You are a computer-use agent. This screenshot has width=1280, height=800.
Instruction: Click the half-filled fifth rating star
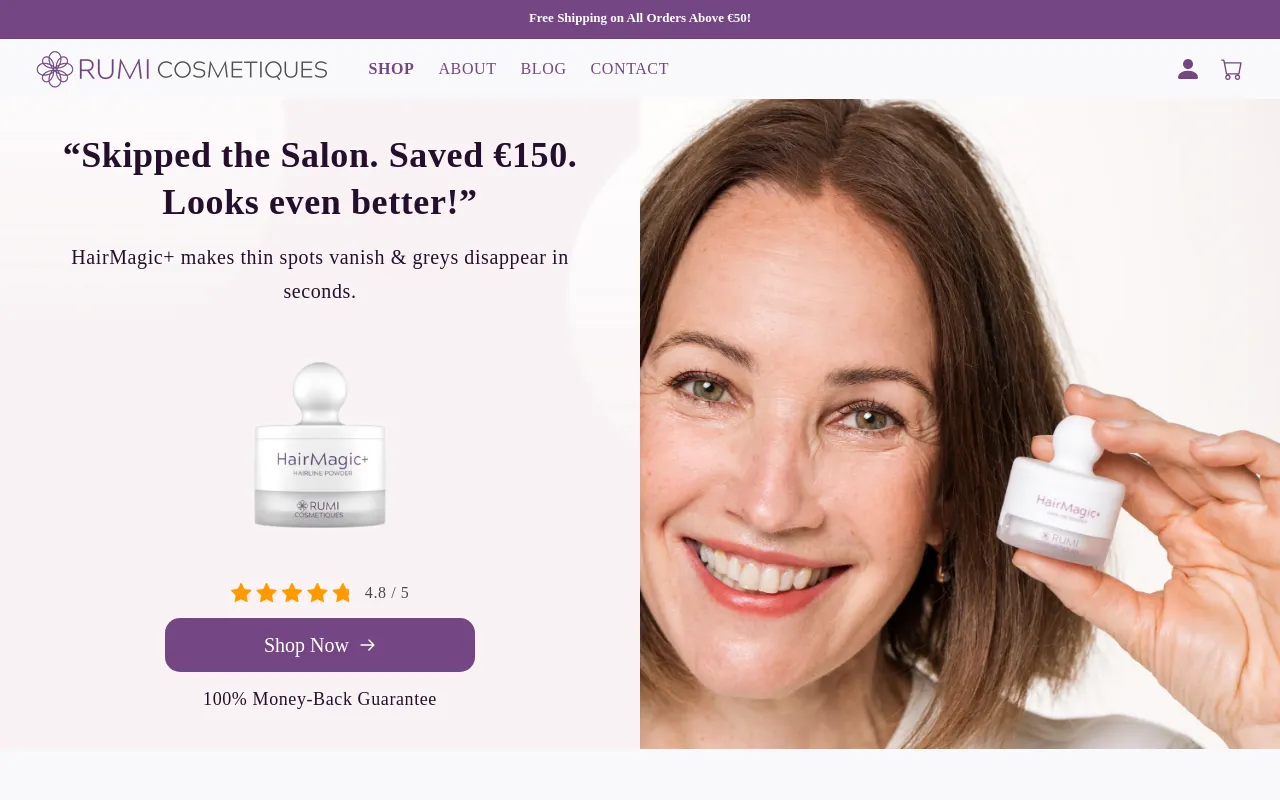pyautogui.click(x=342, y=593)
